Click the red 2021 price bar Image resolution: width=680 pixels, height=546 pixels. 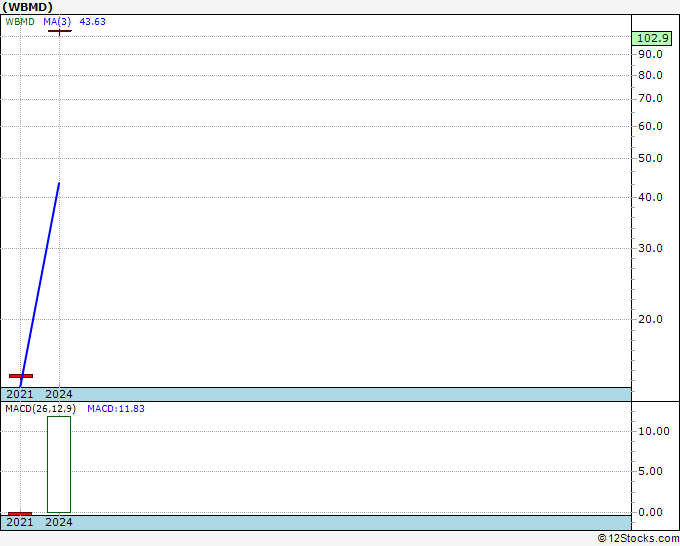point(21,376)
